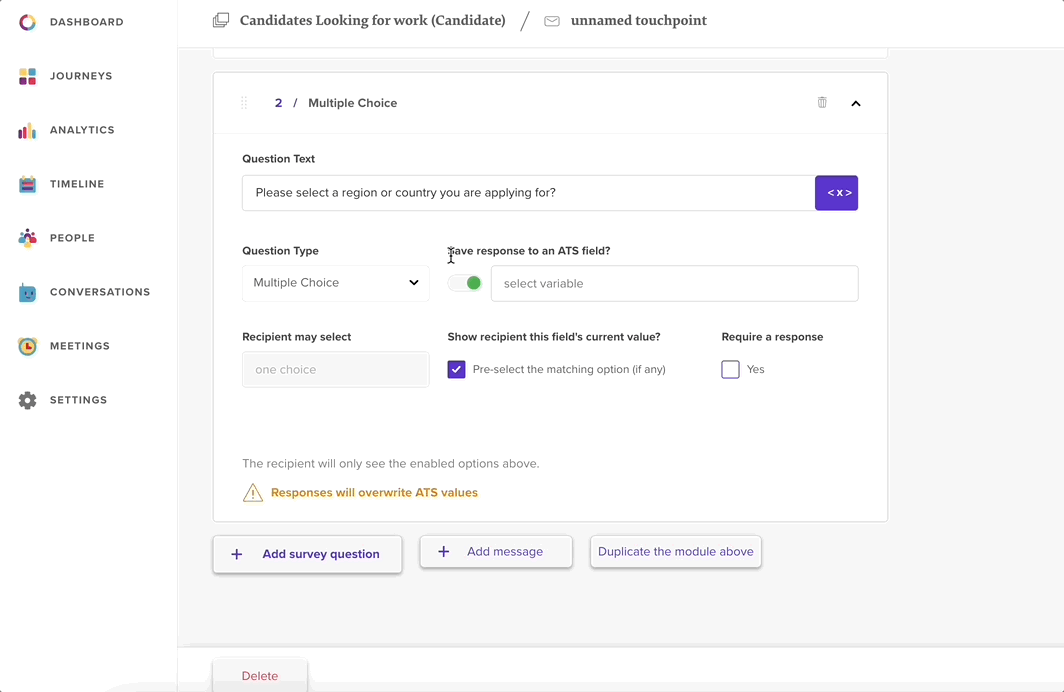
Task: Delete question 2 with trash icon
Action: [822, 102]
